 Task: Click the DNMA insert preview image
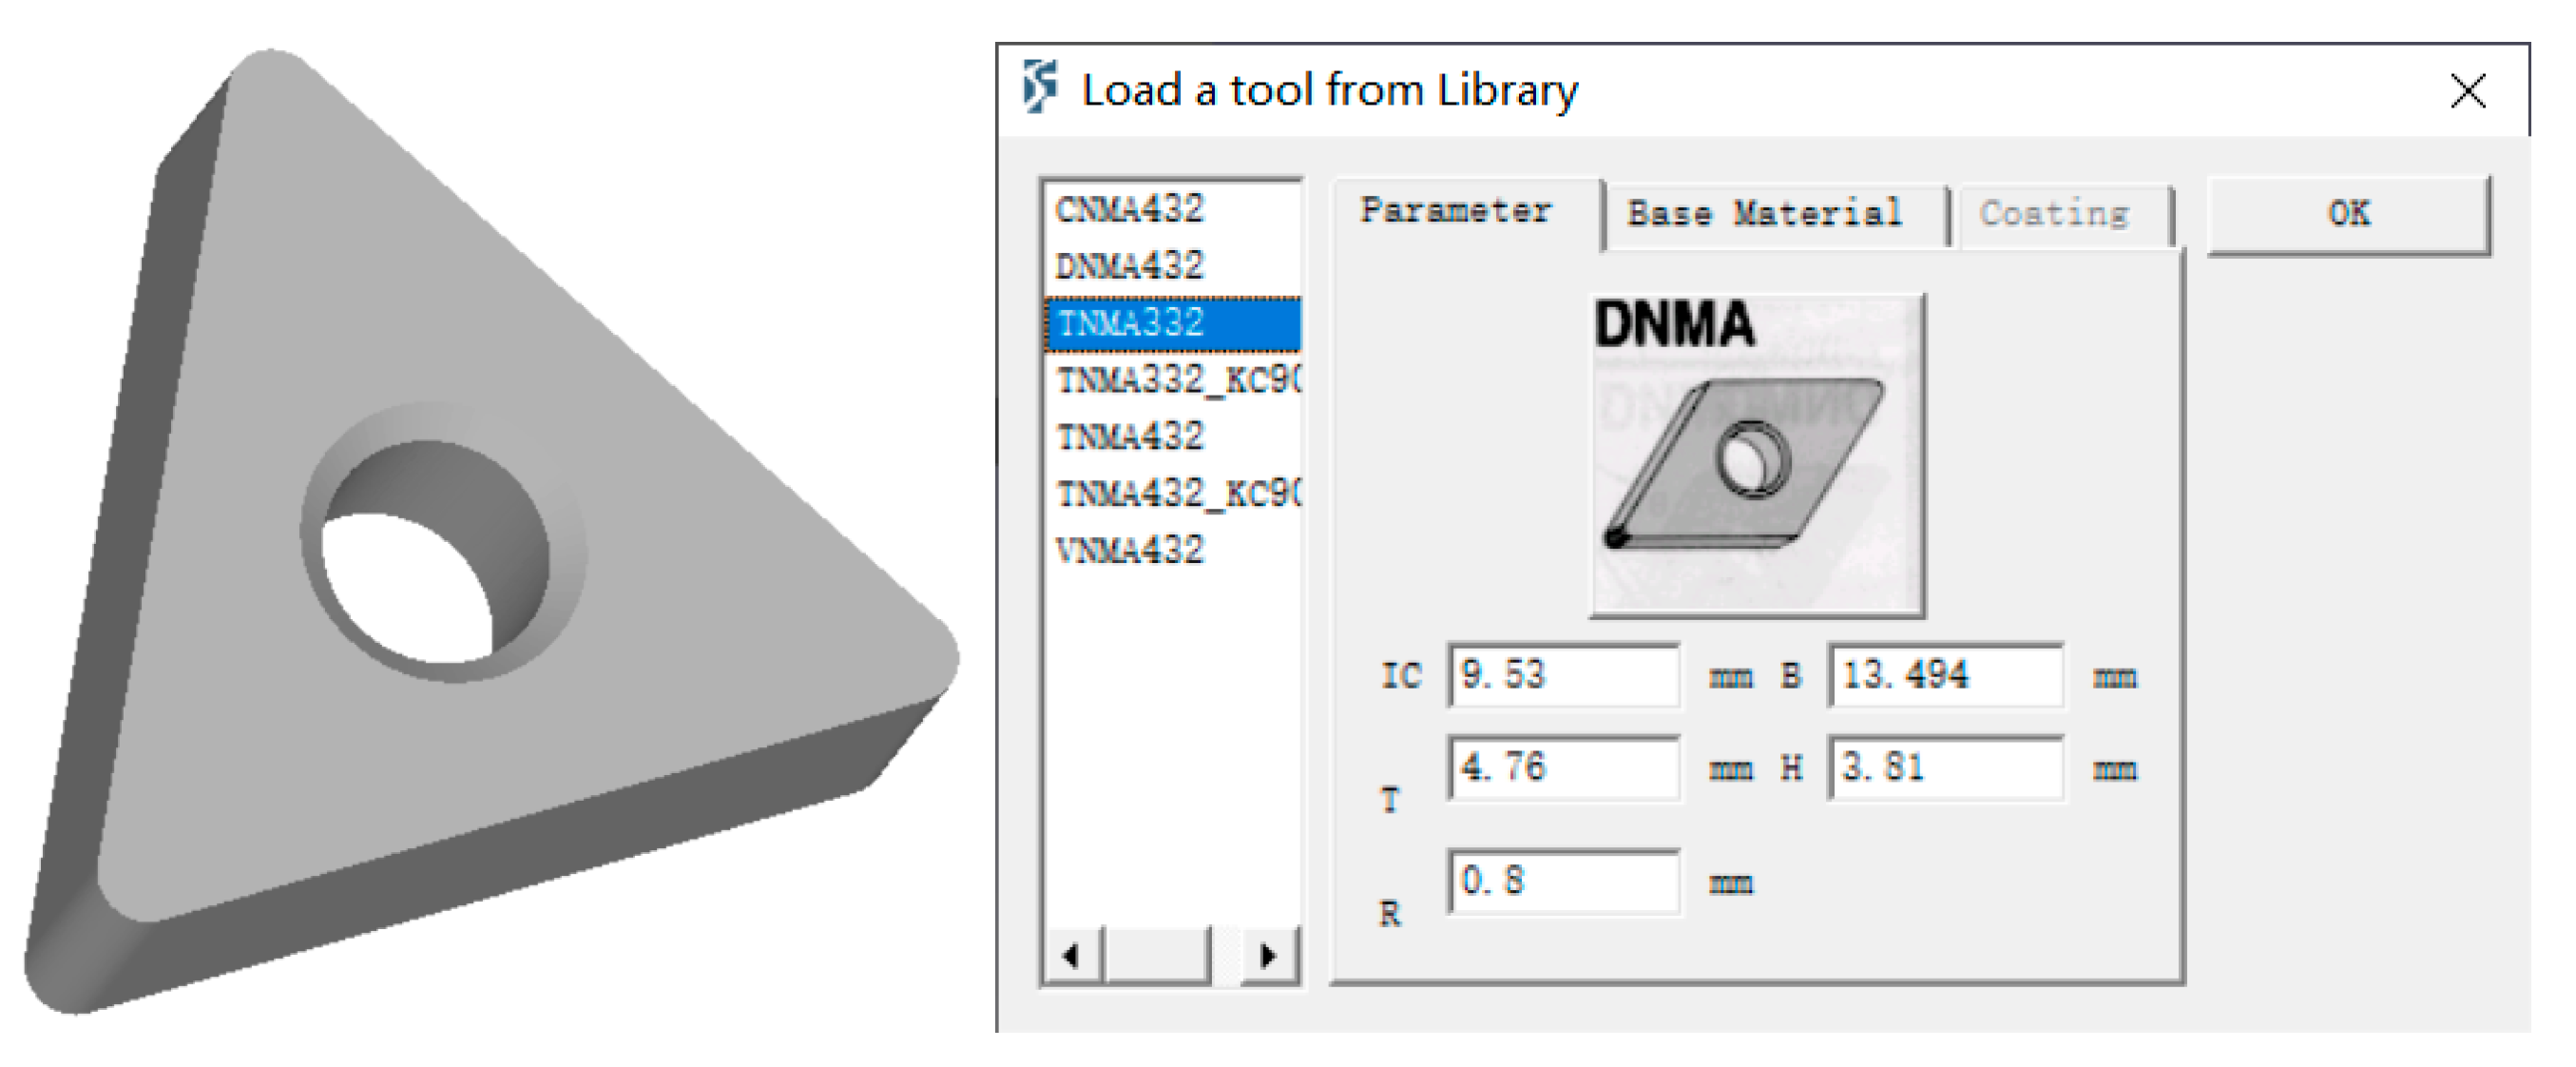tap(1757, 456)
